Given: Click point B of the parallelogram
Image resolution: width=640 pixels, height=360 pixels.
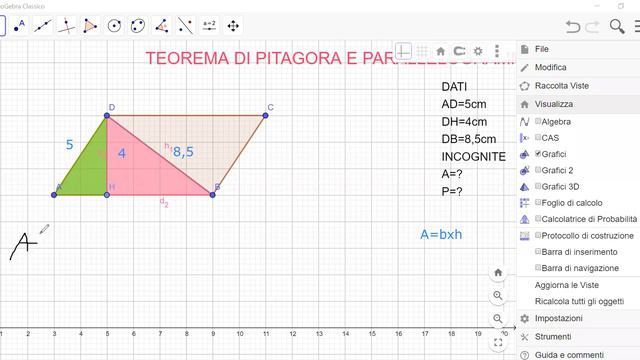Looking at the screenshot, I should (212, 195).
